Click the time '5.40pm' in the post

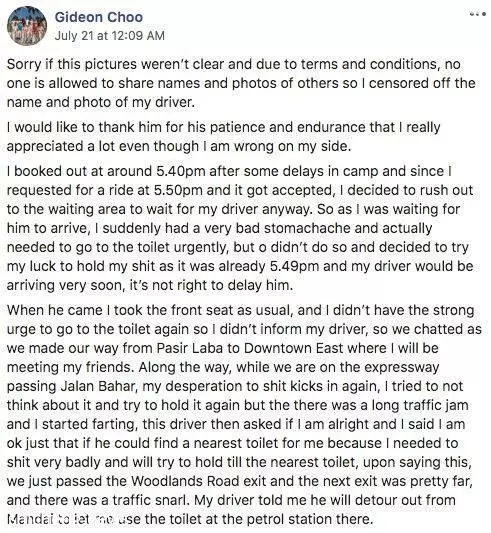pos(181,171)
